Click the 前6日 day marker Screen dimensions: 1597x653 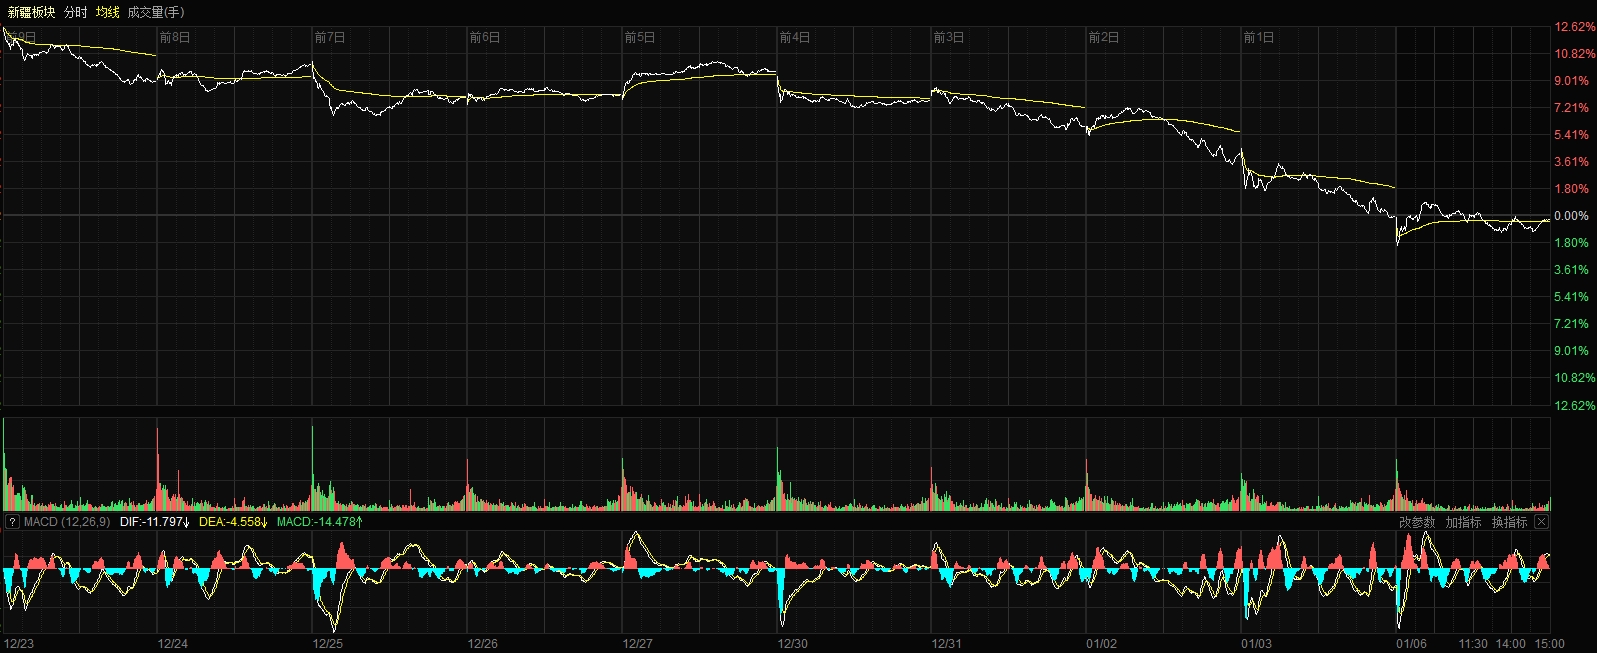click(485, 37)
